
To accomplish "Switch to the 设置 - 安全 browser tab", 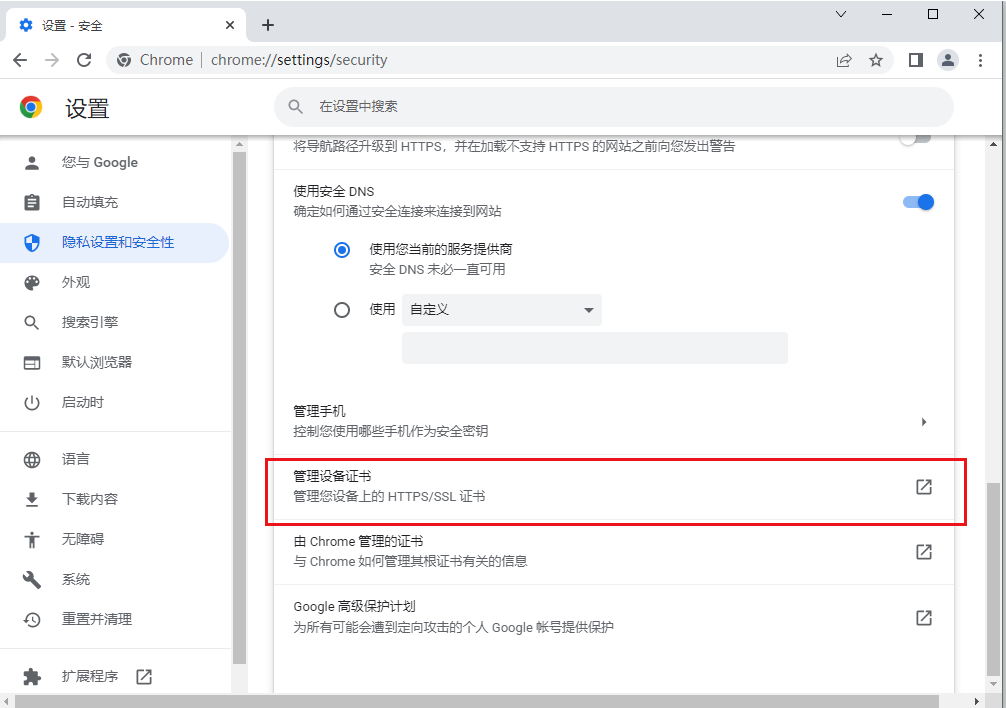I will pyautogui.click(x=120, y=24).
